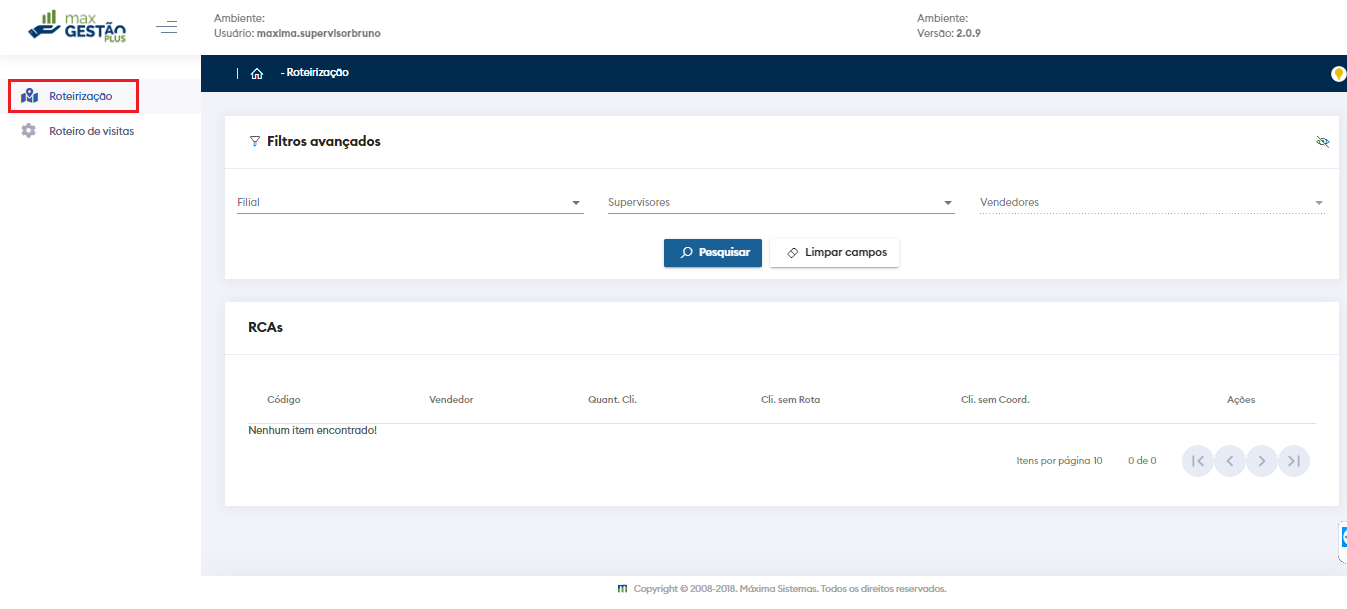Image resolution: width=1347 pixels, height=609 pixels.
Task: Click the home icon in the breadcrumb bar
Action: [x=257, y=73]
